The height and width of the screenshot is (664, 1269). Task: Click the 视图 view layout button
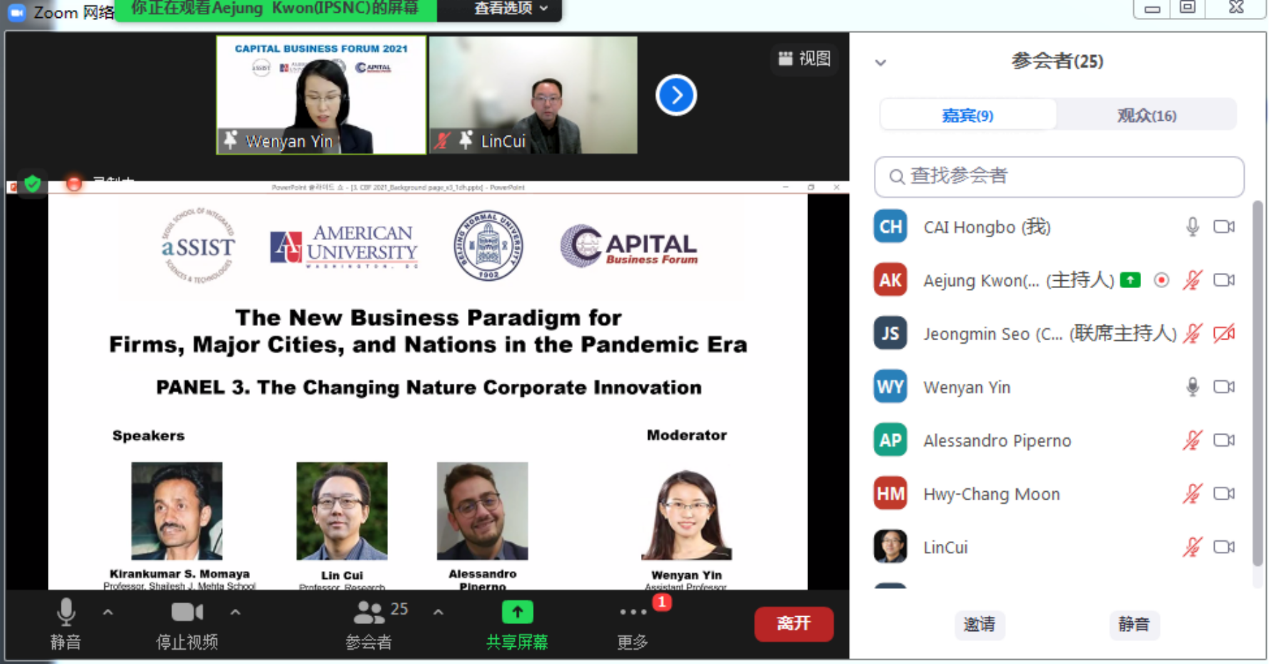pyautogui.click(x=805, y=59)
